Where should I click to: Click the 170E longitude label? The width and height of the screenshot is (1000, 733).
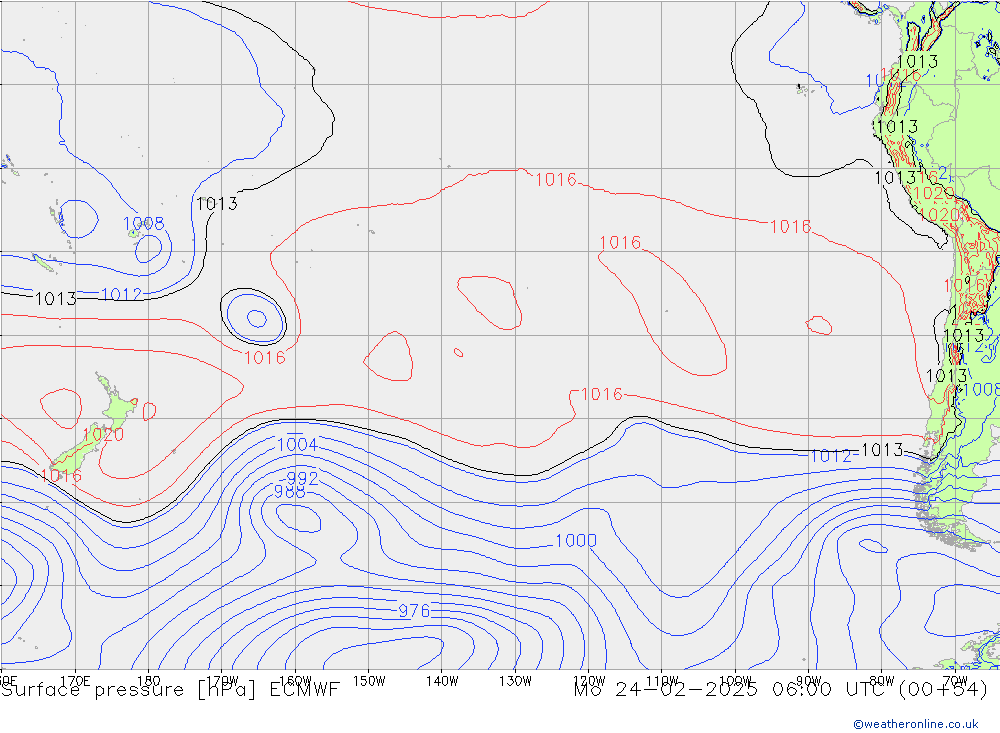coord(75,681)
